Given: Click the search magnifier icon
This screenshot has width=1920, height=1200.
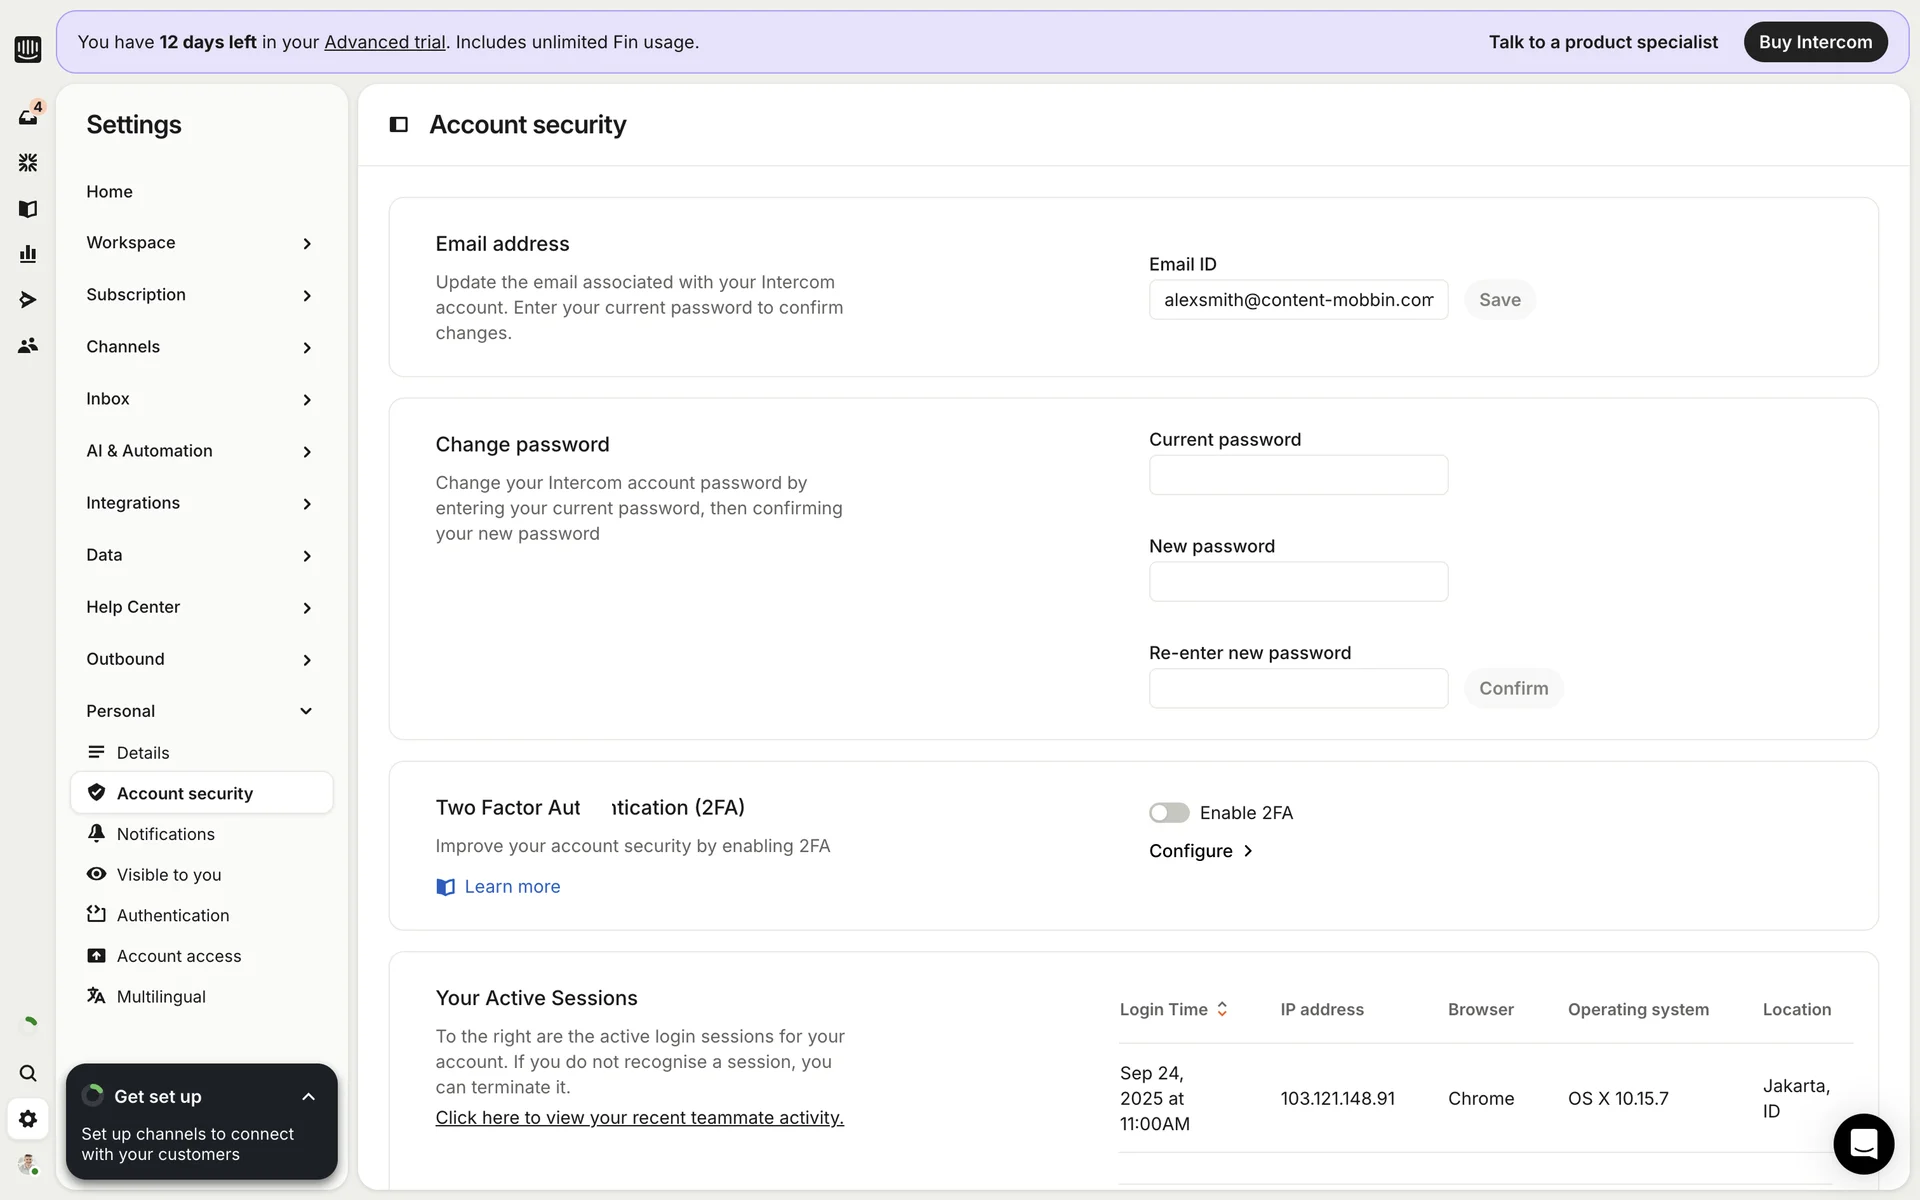Looking at the screenshot, I should point(28,1073).
